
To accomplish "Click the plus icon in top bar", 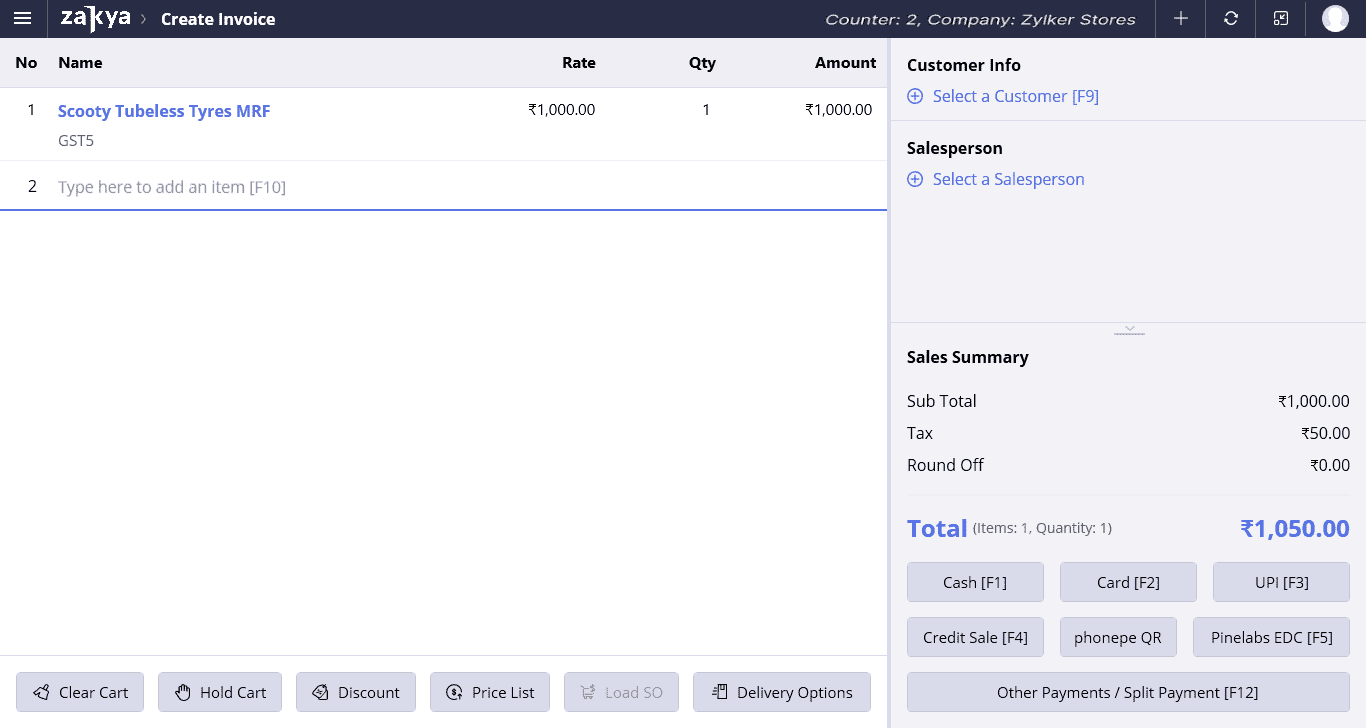I will (x=1181, y=19).
